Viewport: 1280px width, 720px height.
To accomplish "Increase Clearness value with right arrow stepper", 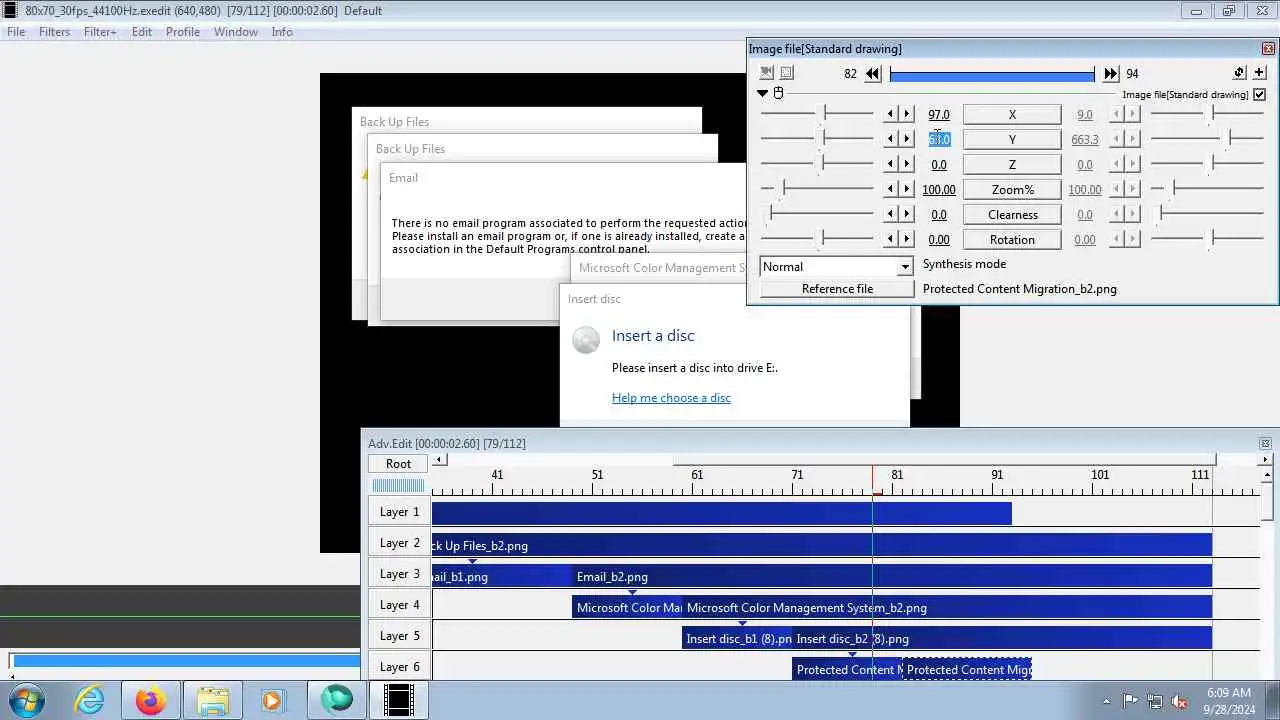I will (x=907, y=214).
